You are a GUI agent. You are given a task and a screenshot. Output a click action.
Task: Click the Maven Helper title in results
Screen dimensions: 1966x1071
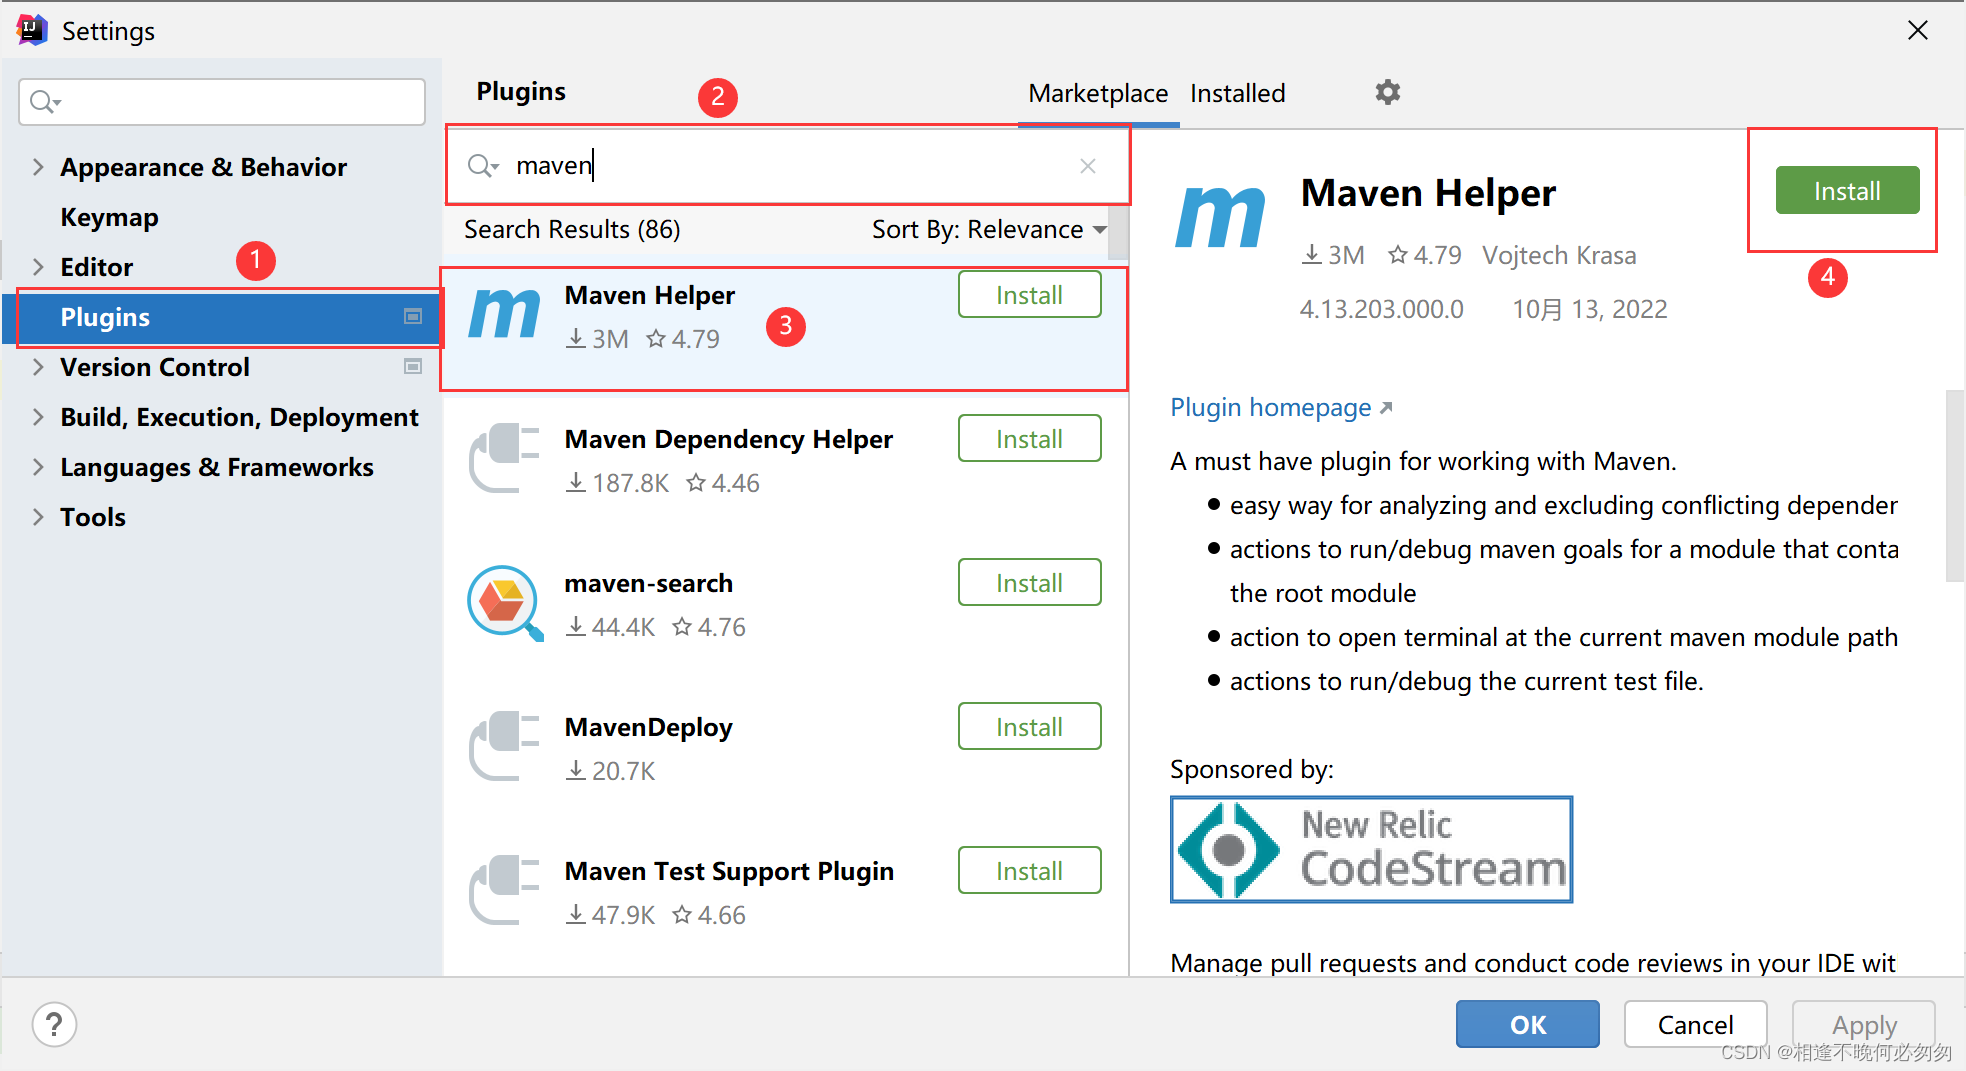(649, 295)
